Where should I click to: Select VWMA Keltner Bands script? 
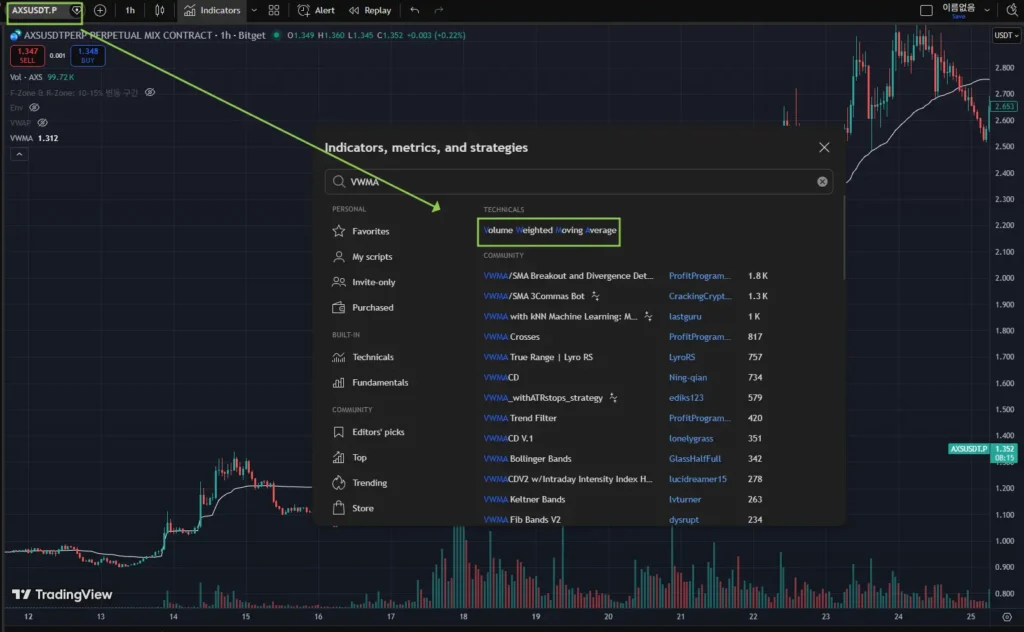pos(524,499)
